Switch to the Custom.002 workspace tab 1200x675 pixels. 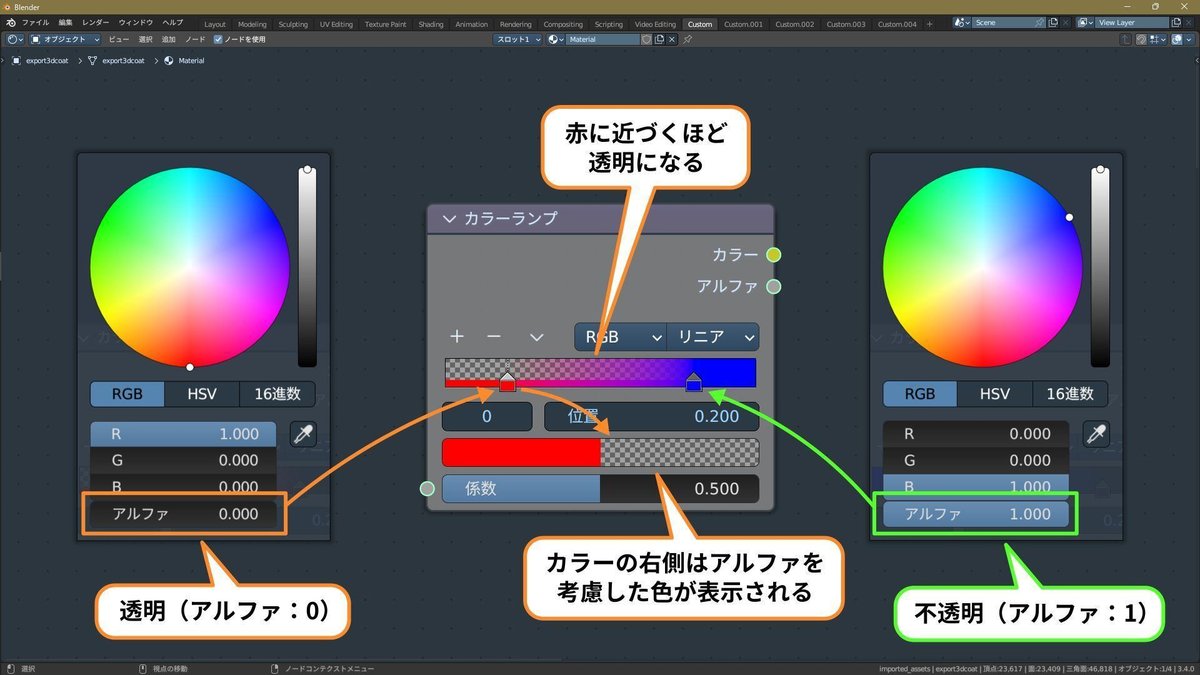click(x=794, y=23)
